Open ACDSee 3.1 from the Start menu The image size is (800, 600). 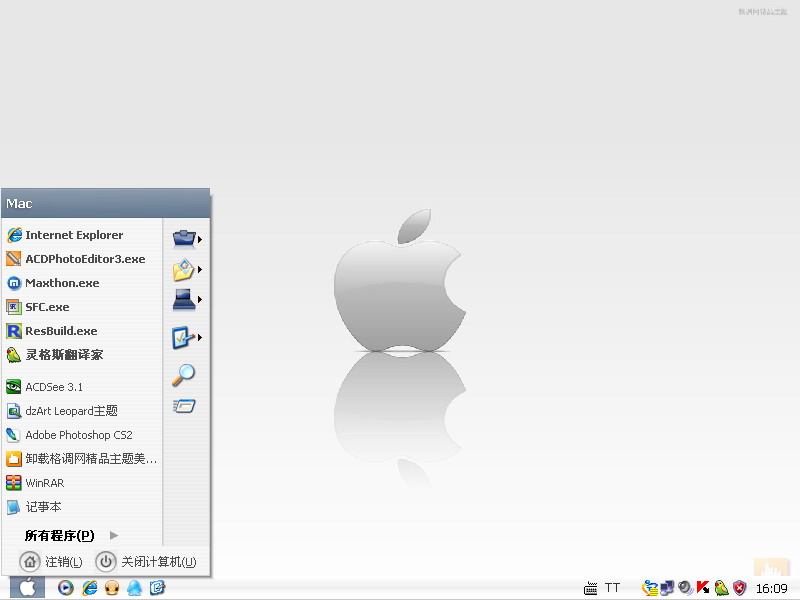[x=82, y=387]
